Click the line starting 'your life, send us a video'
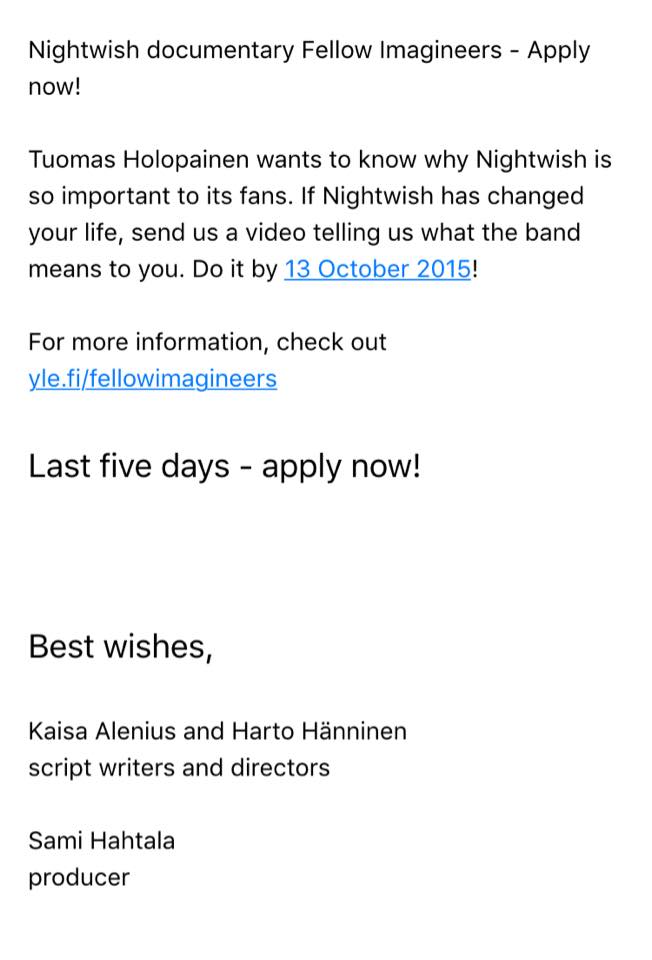Image resolution: width=652 pixels, height=960 pixels. (304, 233)
